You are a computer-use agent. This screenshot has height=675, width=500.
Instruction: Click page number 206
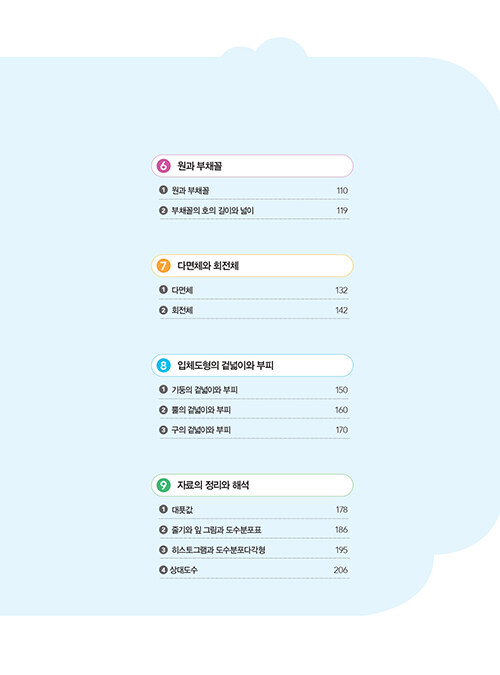point(341,570)
